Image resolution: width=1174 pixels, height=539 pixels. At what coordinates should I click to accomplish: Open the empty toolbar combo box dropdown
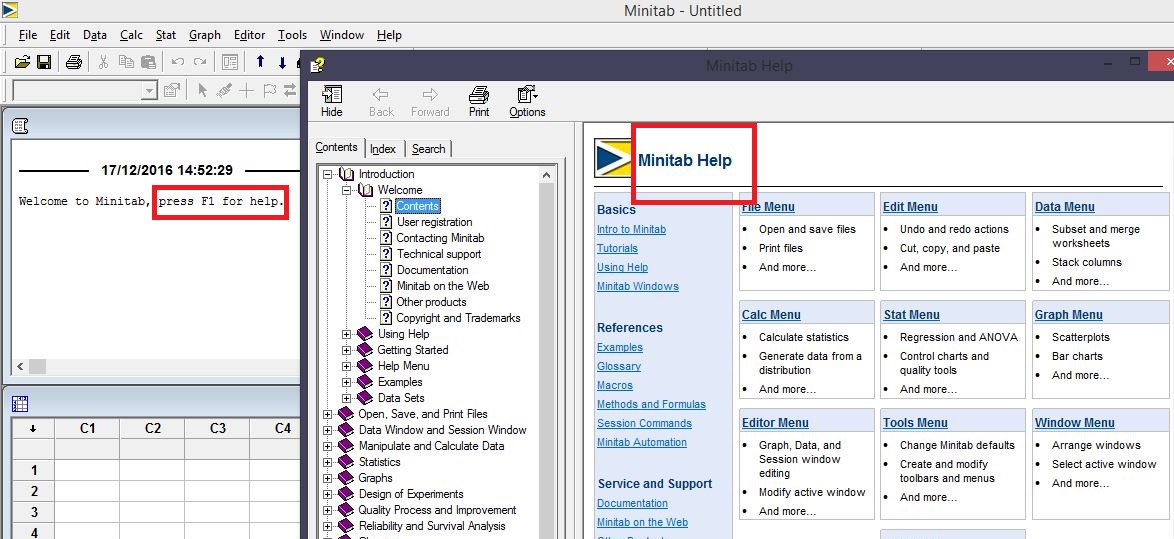click(x=150, y=91)
